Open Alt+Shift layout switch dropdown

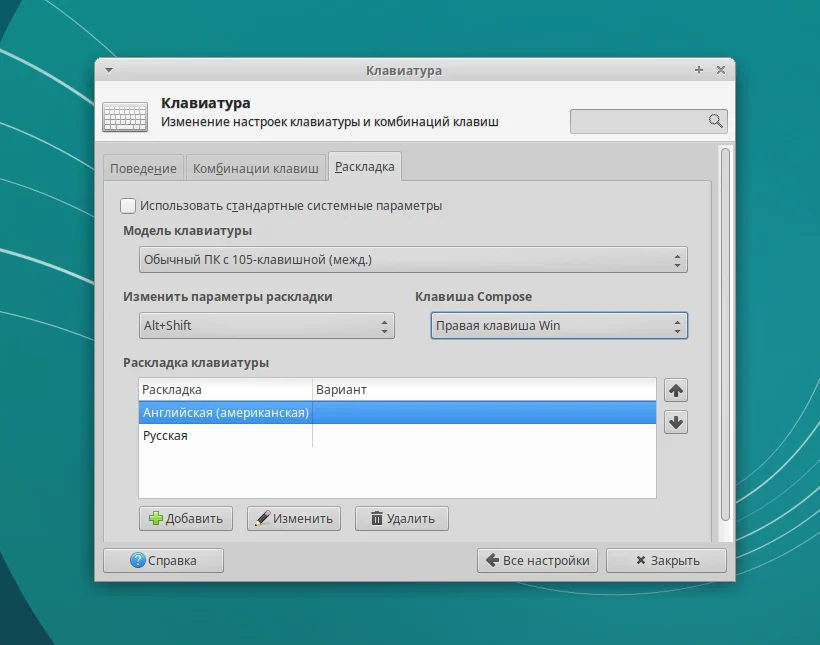[267, 326]
